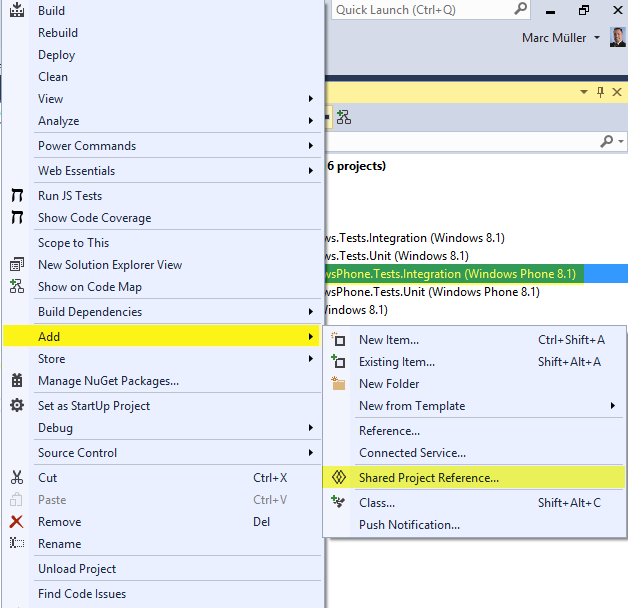Click the "6 projects)" solution node text
This screenshot has width=628, height=608.
pos(356,166)
